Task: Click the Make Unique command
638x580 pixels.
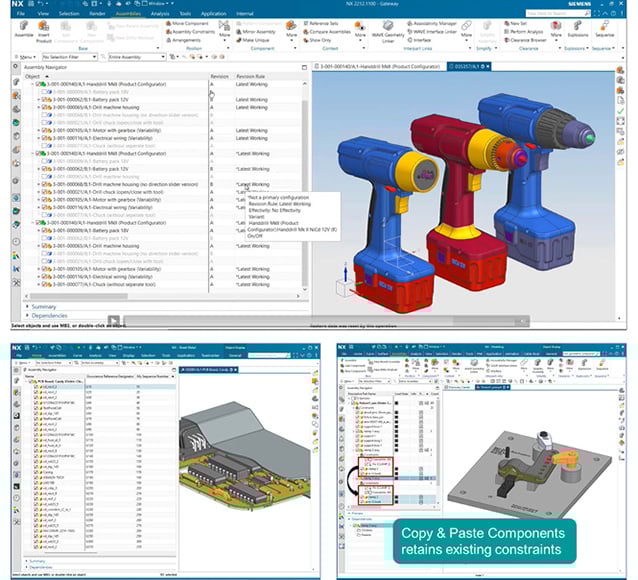Action: [x=253, y=40]
